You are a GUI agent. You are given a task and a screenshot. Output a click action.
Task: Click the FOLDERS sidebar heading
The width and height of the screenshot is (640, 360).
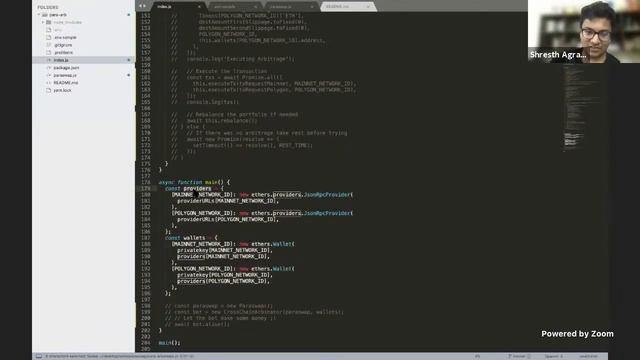click(48, 7)
